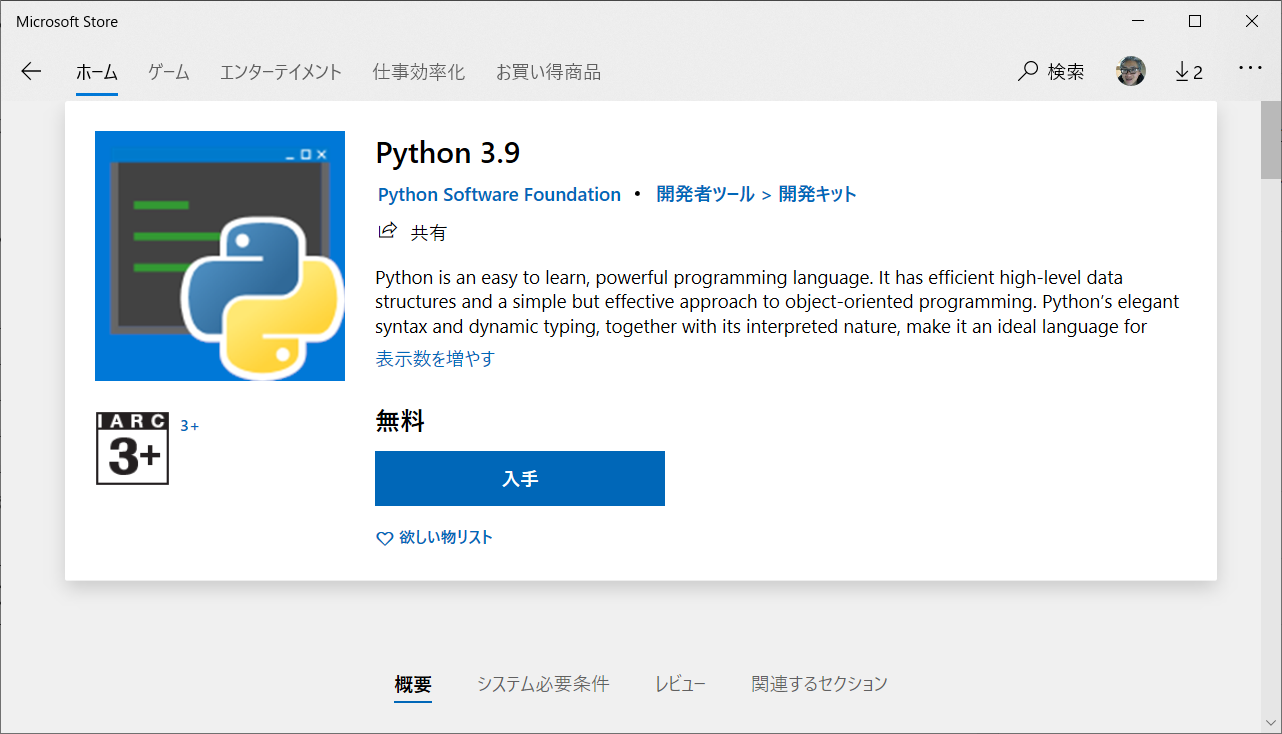Open the three-dot more menu
Image resolution: width=1282 pixels, height=734 pixels.
tap(1251, 69)
